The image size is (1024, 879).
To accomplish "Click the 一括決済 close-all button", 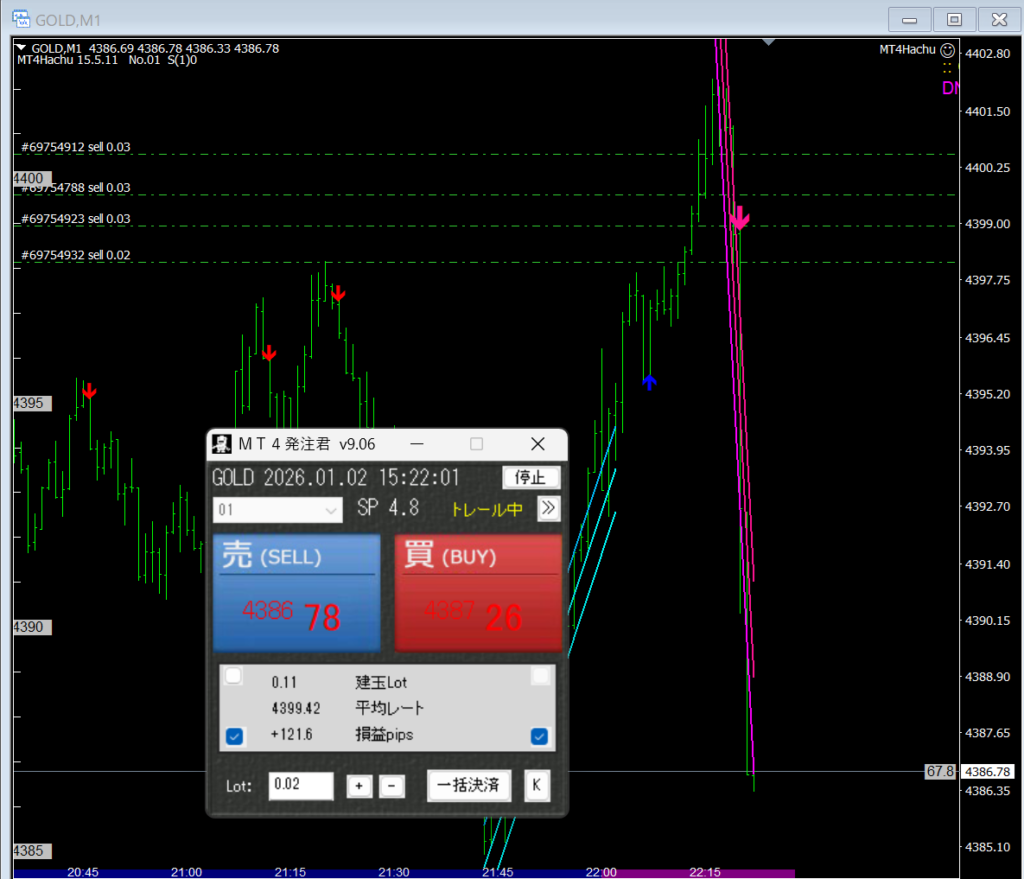I will 469,785.
